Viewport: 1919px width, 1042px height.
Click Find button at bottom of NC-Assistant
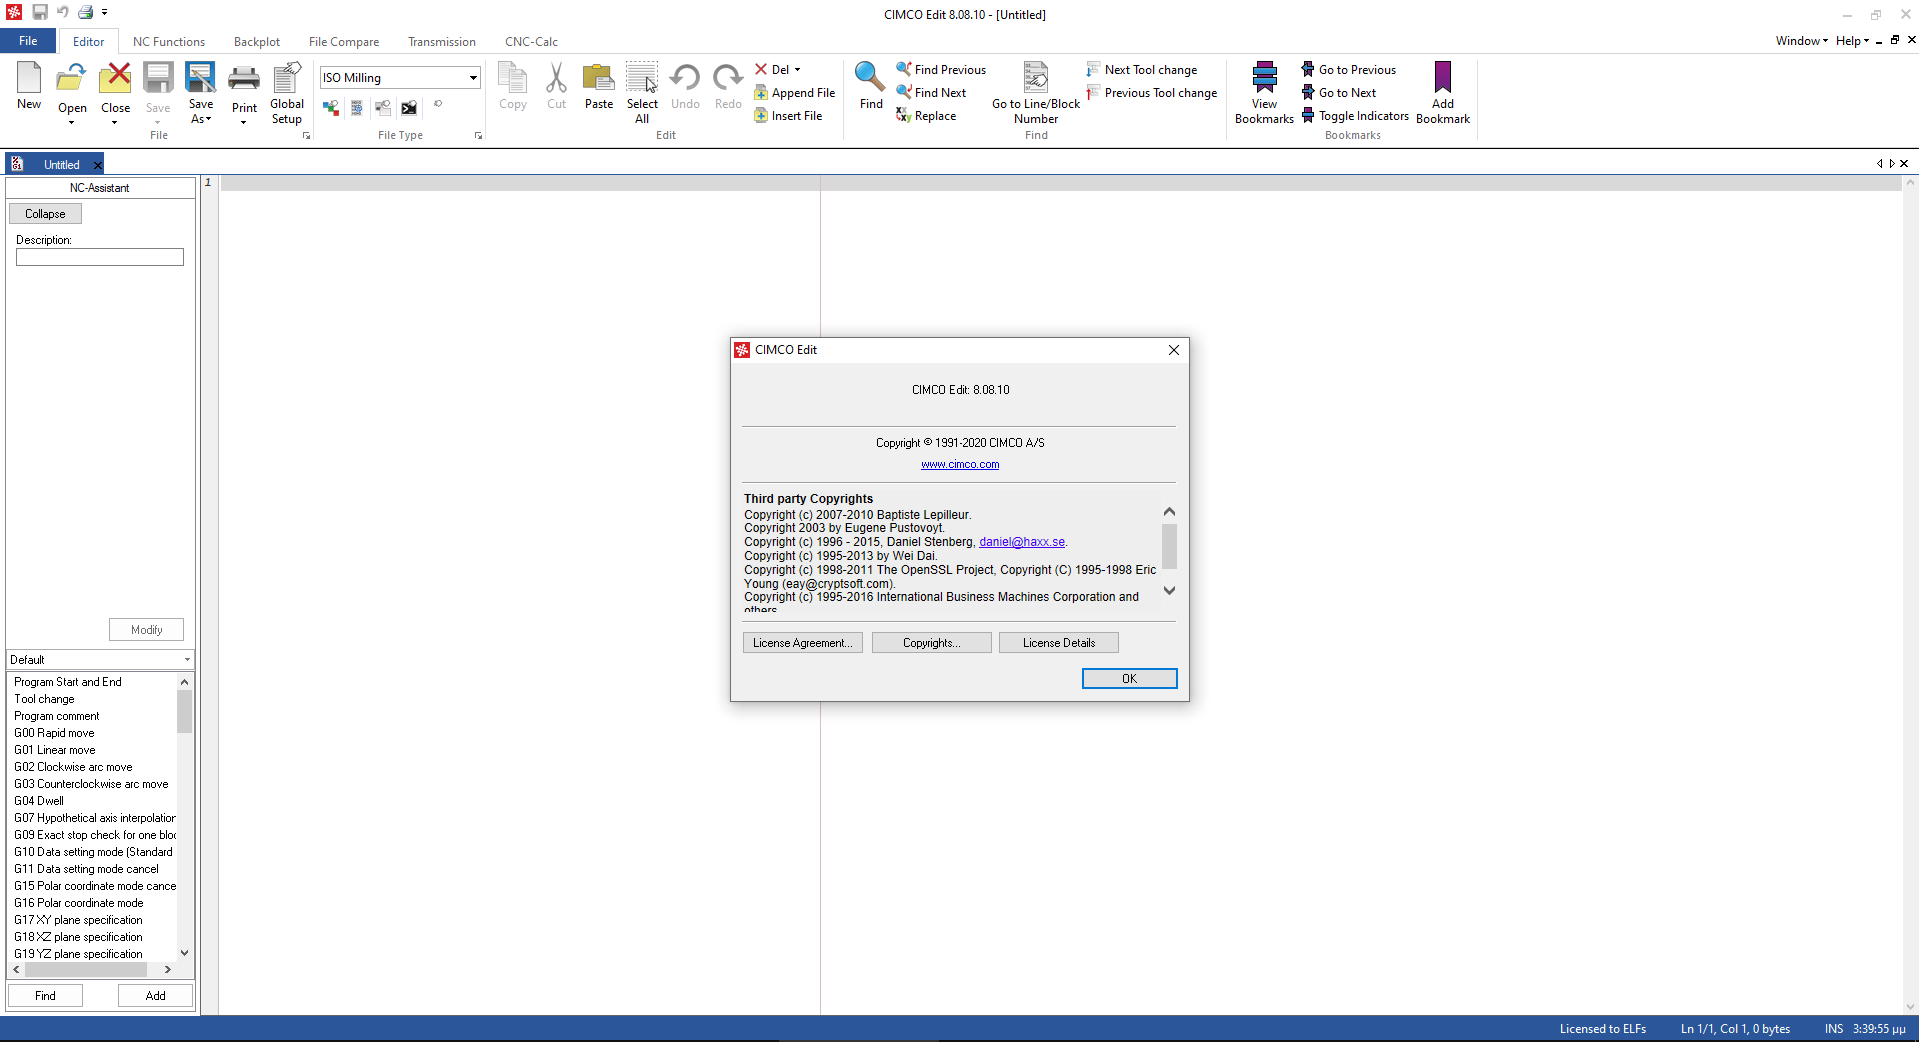(45, 995)
